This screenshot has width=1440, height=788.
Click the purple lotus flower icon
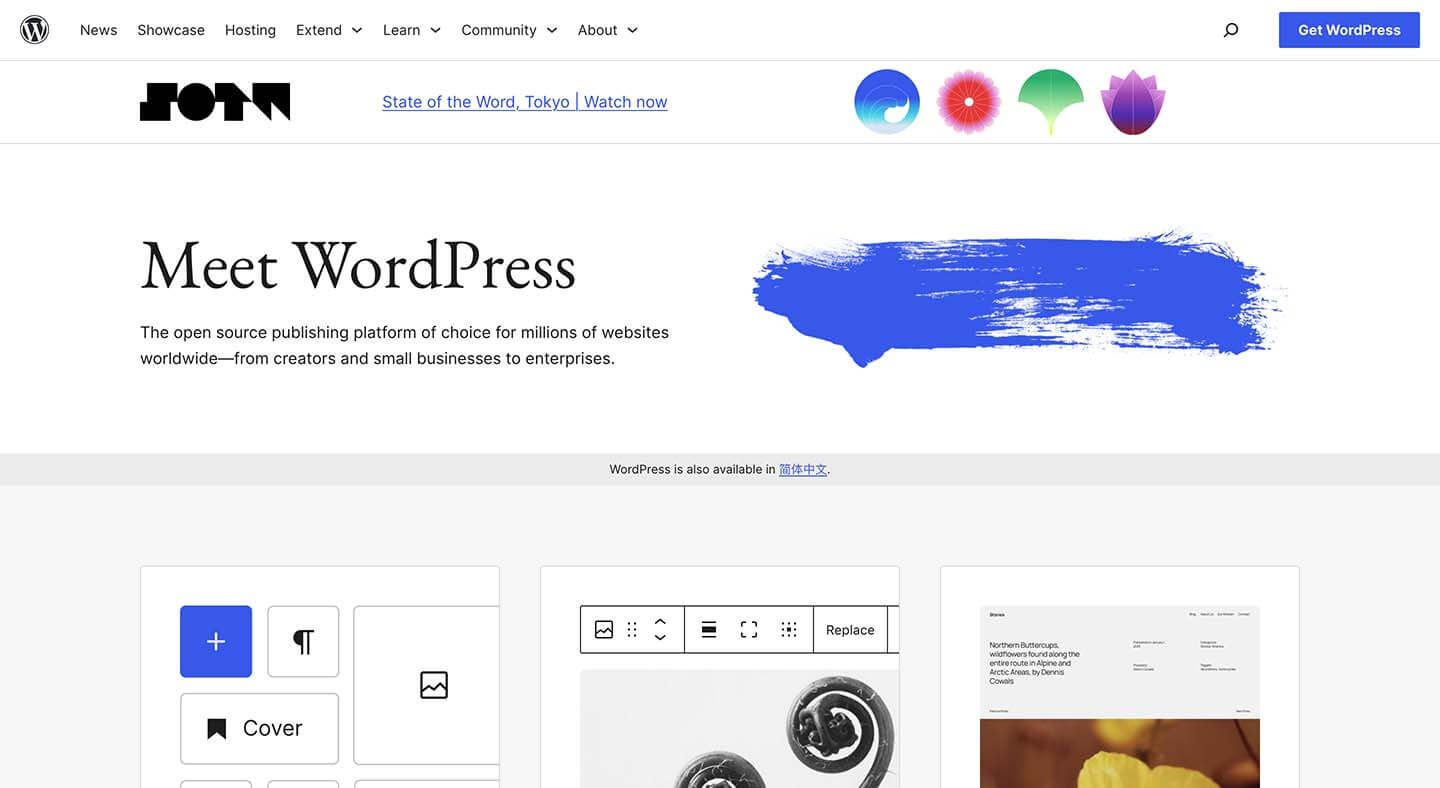coord(1133,102)
